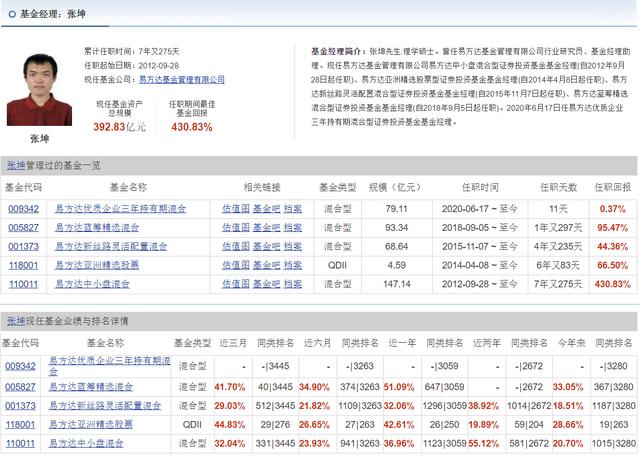This screenshot has height=456, width=640.
Task: Open 估值图 link for fund 009342
Action: [x=236, y=209]
